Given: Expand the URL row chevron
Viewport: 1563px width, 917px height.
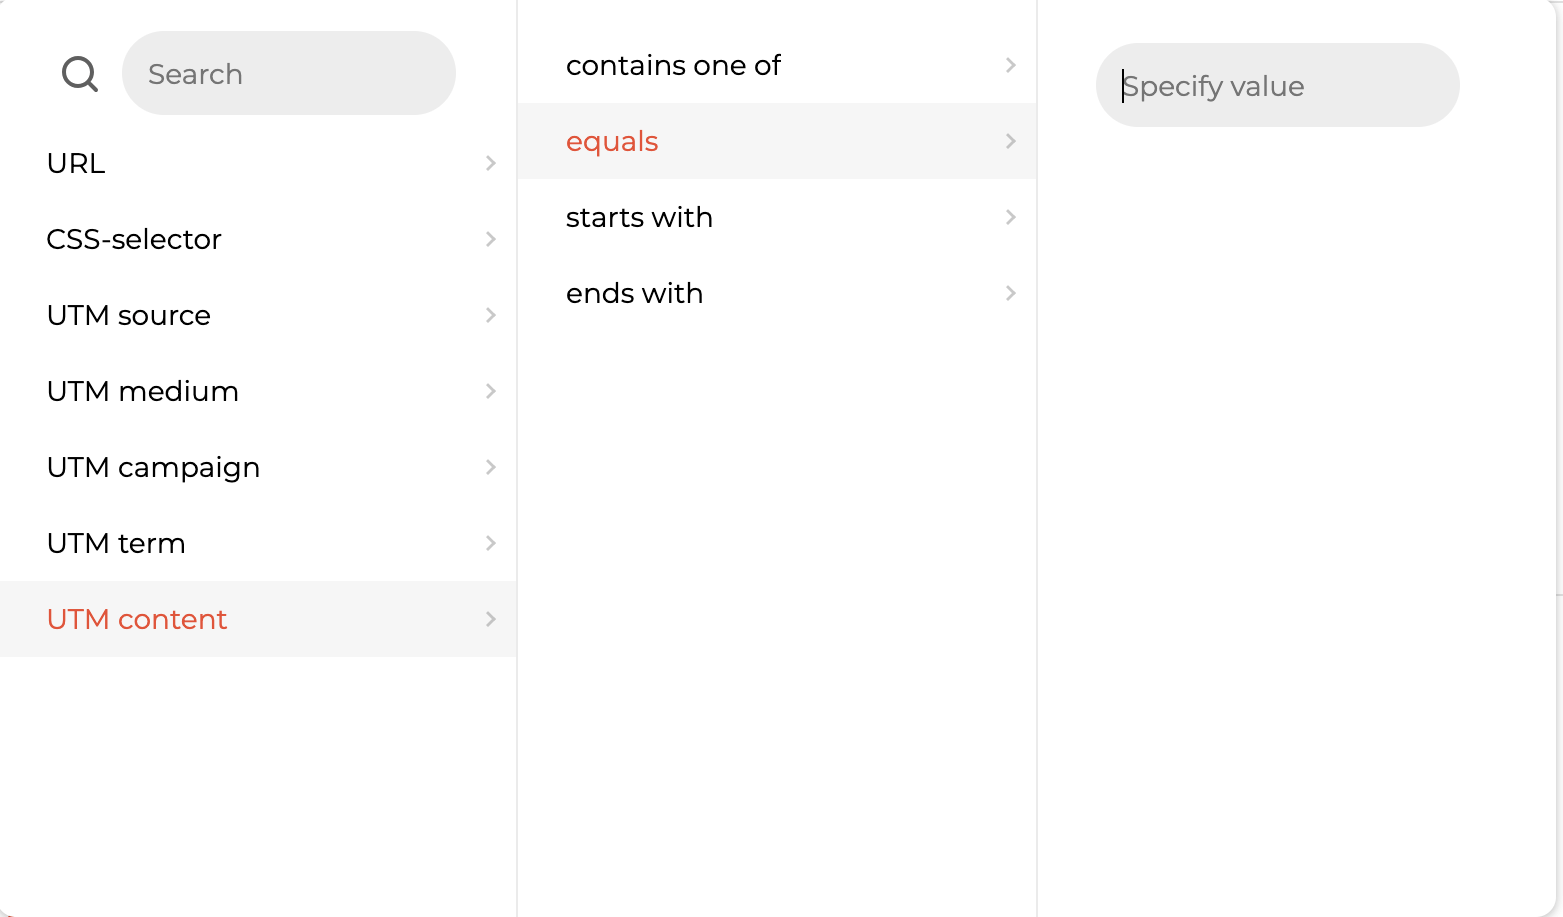Looking at the screenshot, I should click(491, 163).
